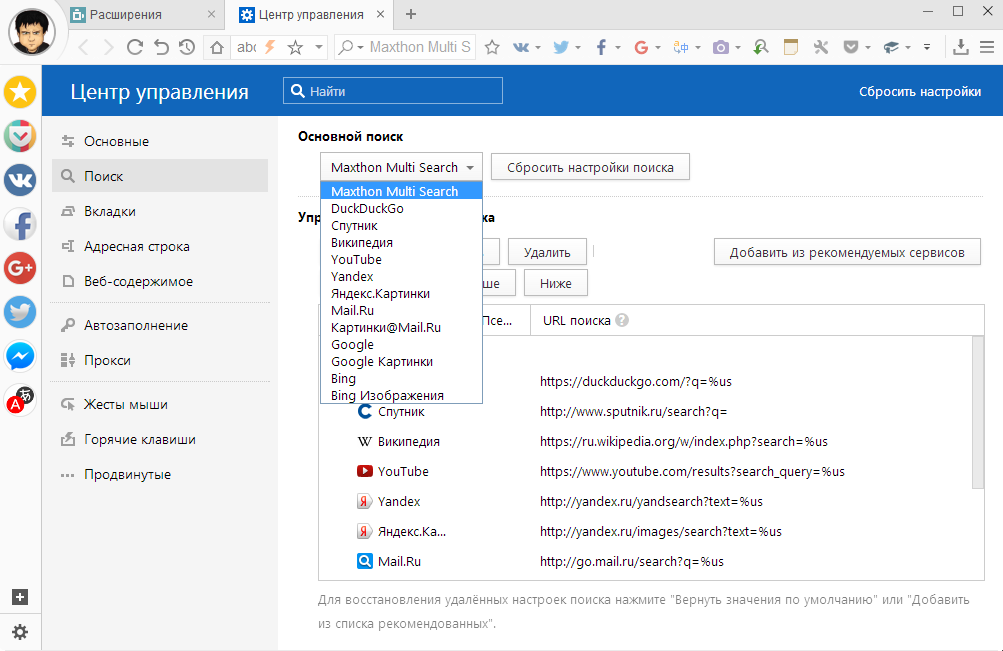Open the Maxthon Multi Search combo box
This screenshot has height=651, width=1003.
pyautogui.click(x=401, y=168)
